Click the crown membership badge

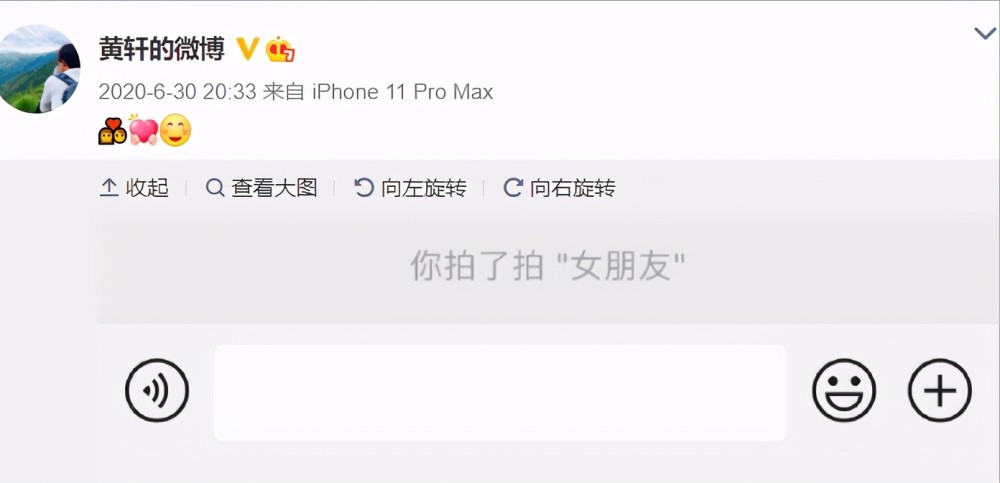click(x=280, y=49)
